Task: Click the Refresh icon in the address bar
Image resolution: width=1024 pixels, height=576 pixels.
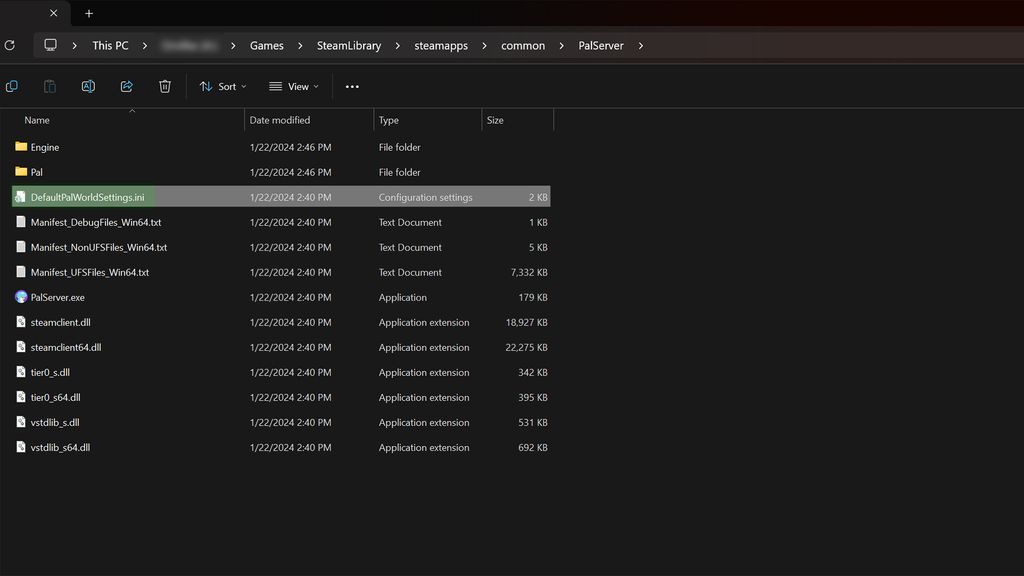Action: pos(10,45)
